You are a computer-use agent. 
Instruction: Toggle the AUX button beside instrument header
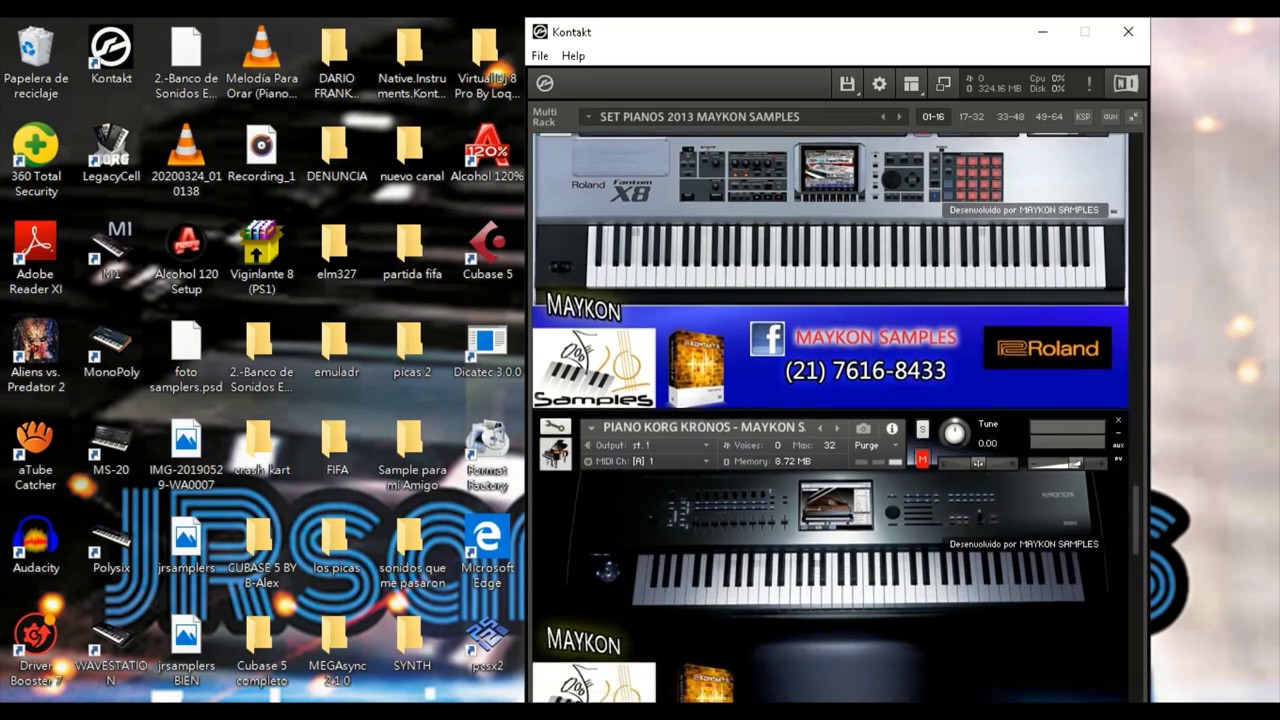tap(1118, 445)
